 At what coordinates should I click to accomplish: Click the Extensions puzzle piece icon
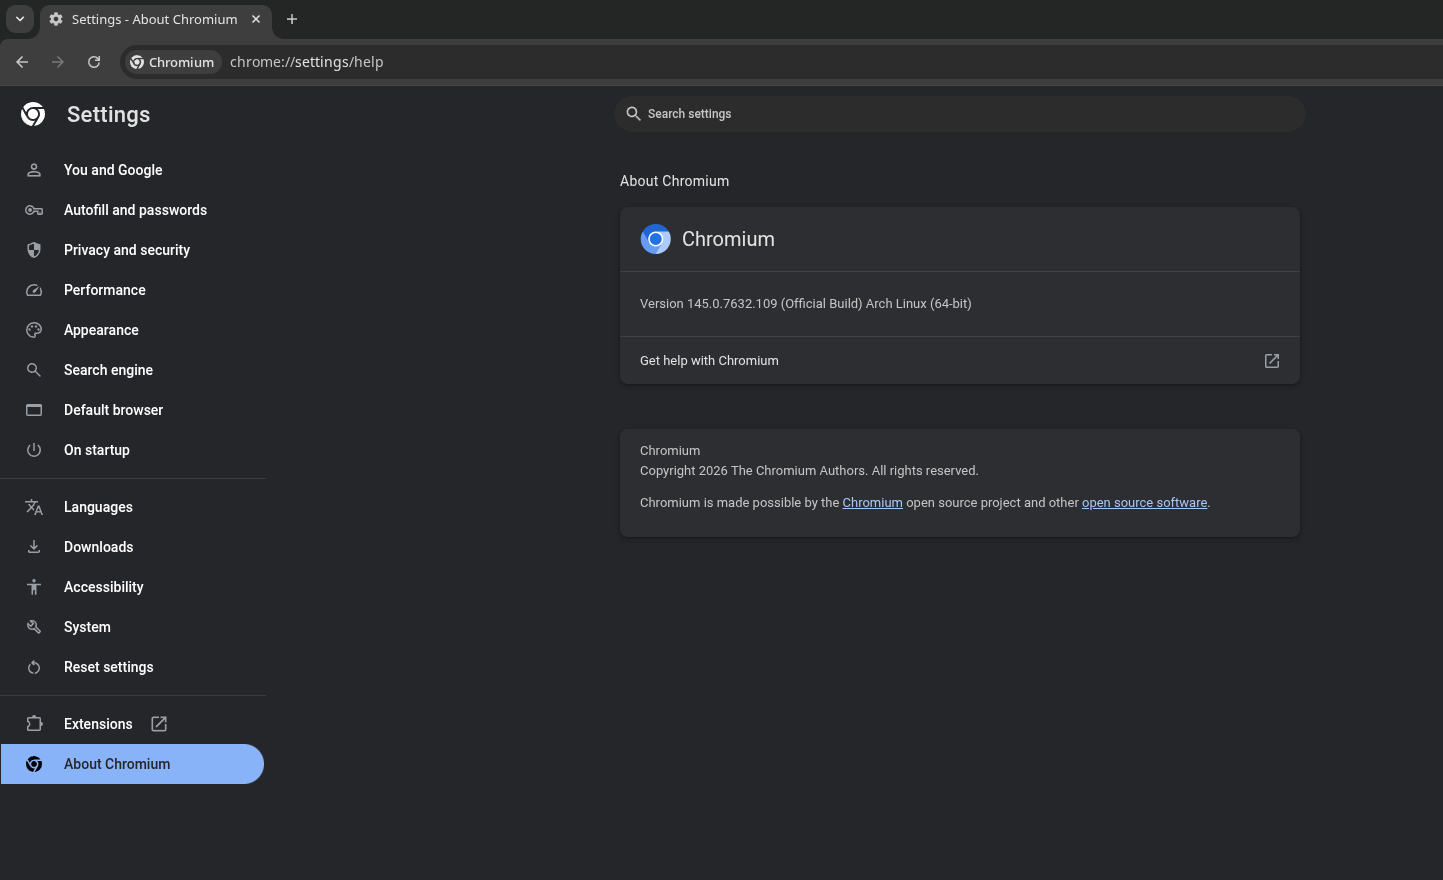[34, 724]
